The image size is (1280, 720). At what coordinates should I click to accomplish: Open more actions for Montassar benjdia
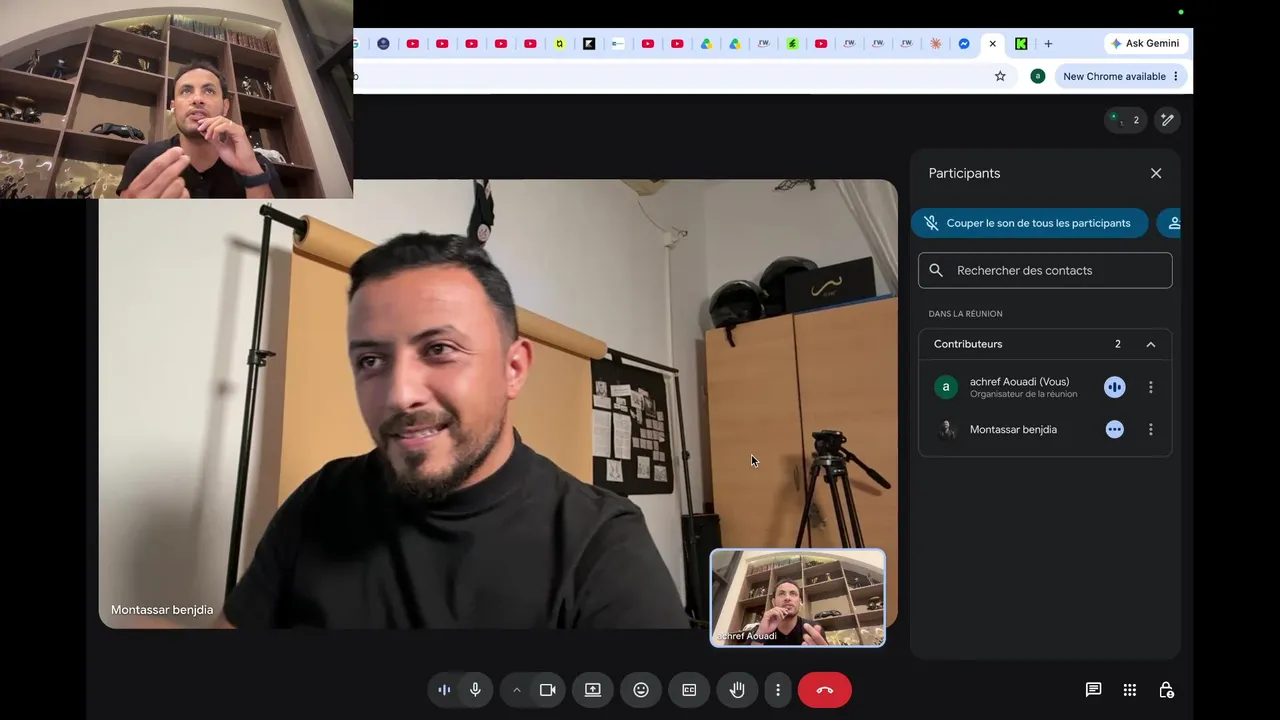[1151, 429]
